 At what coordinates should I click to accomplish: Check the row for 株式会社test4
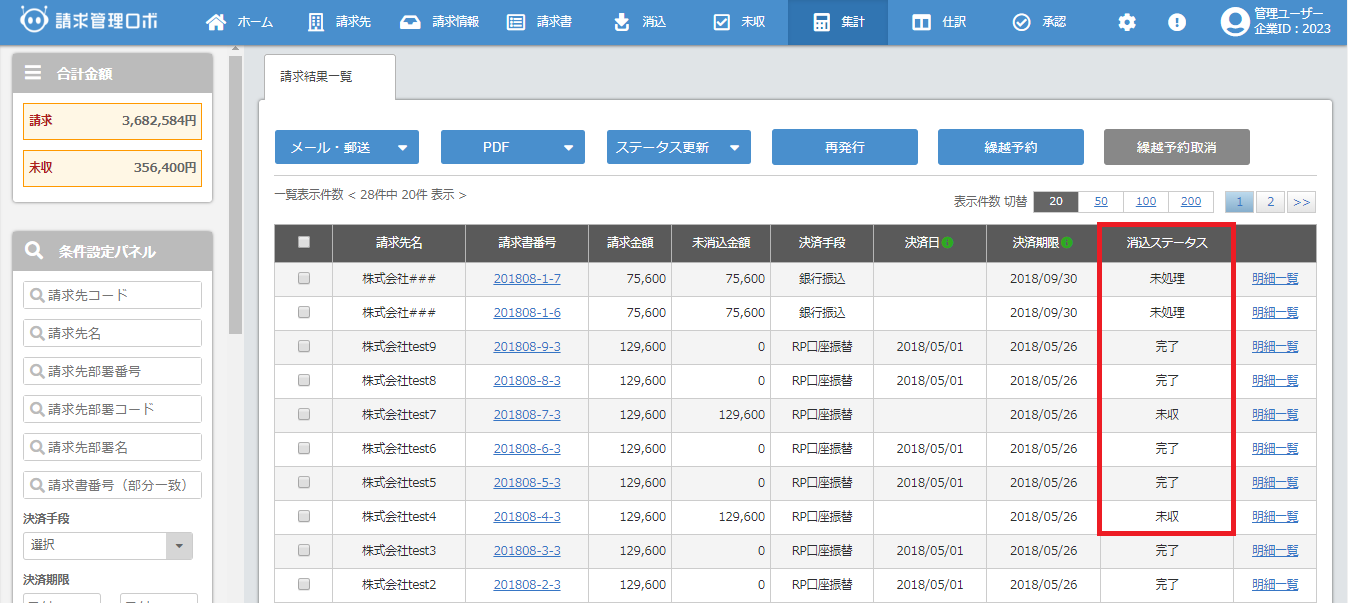click(304, 516)
